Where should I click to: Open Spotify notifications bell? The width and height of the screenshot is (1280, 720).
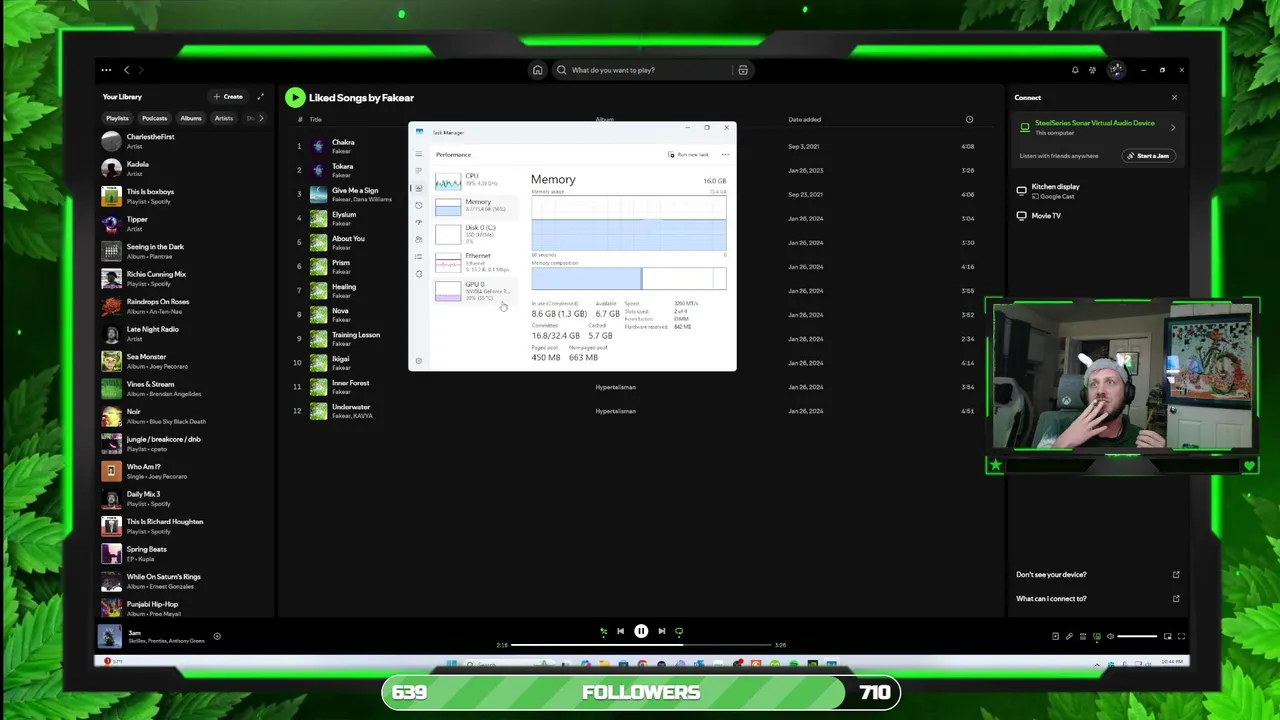coord(1075,70)
